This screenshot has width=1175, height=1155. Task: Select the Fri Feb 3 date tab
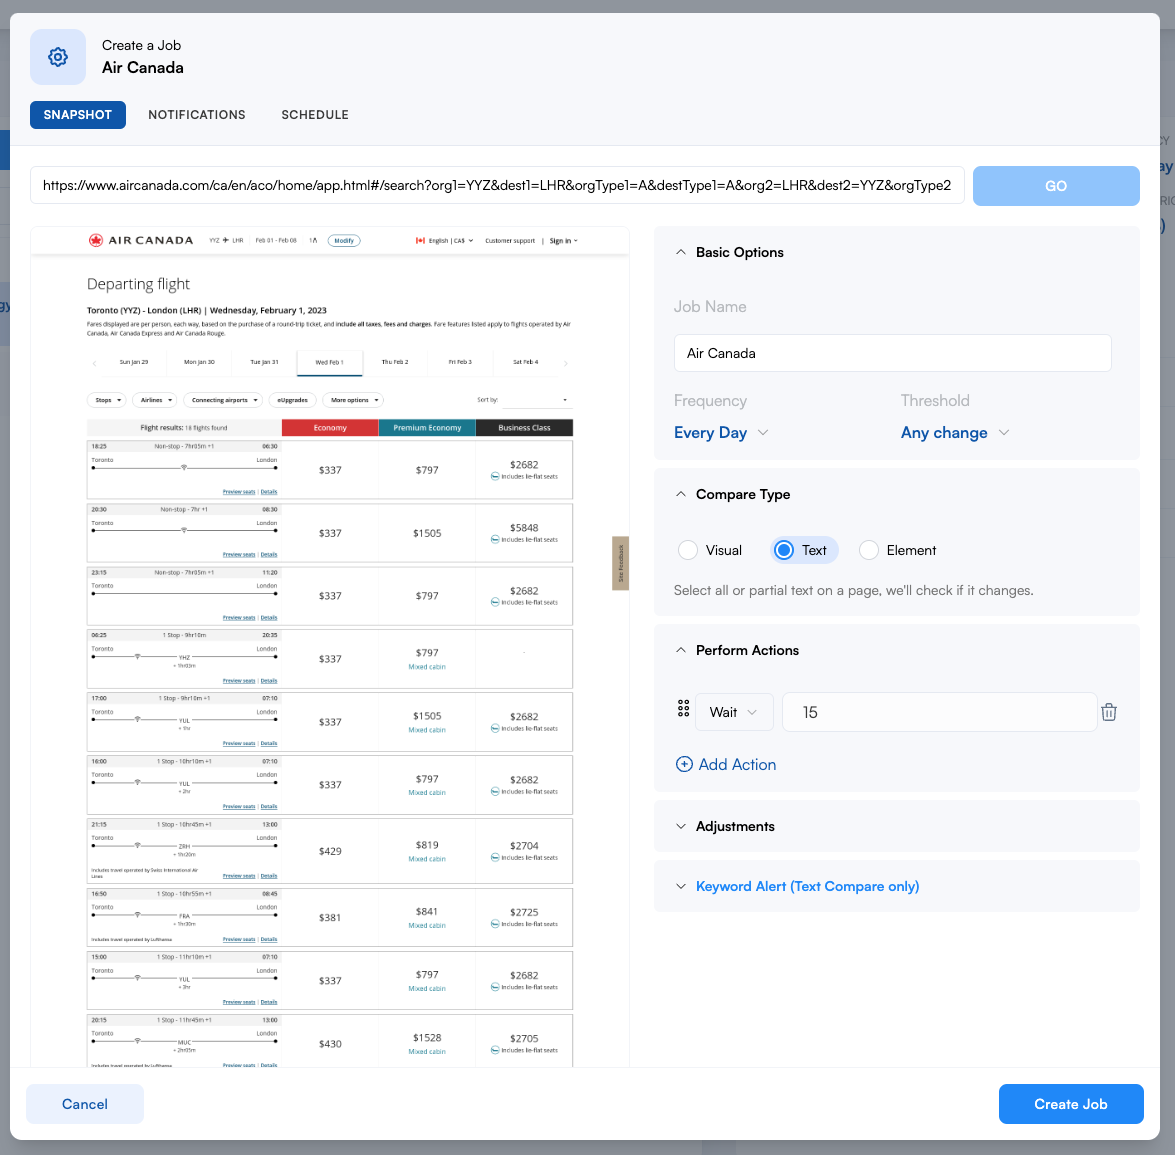460,362
